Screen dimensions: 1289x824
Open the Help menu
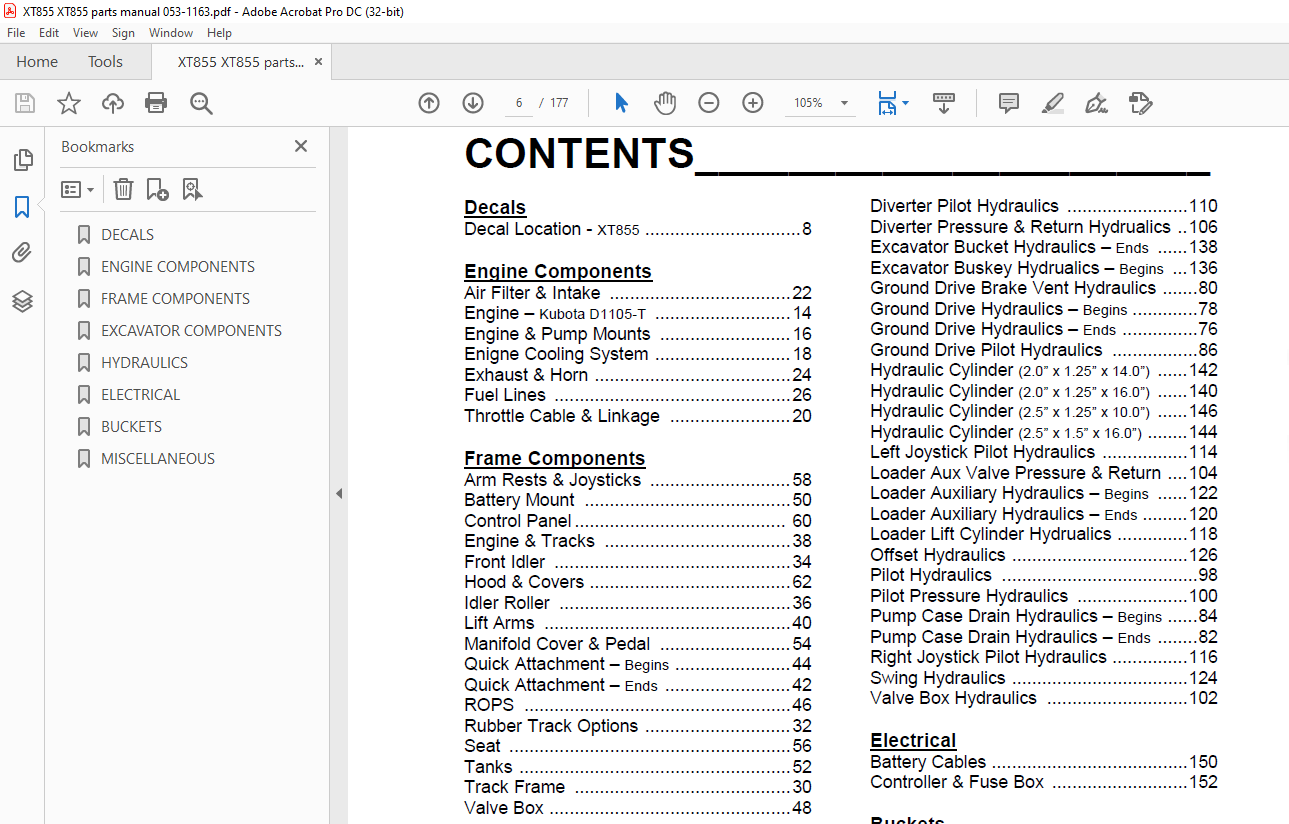219,33
